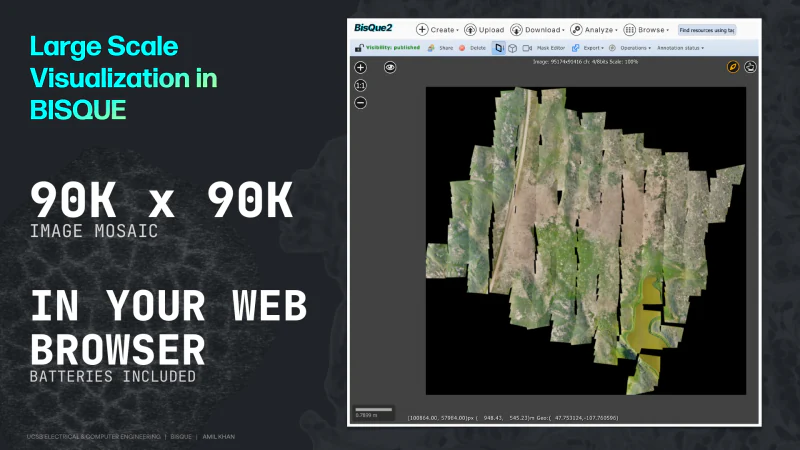This screenshot has height=450, width=800.
Task: Click the image info text at top
Action: pos(585,62)
